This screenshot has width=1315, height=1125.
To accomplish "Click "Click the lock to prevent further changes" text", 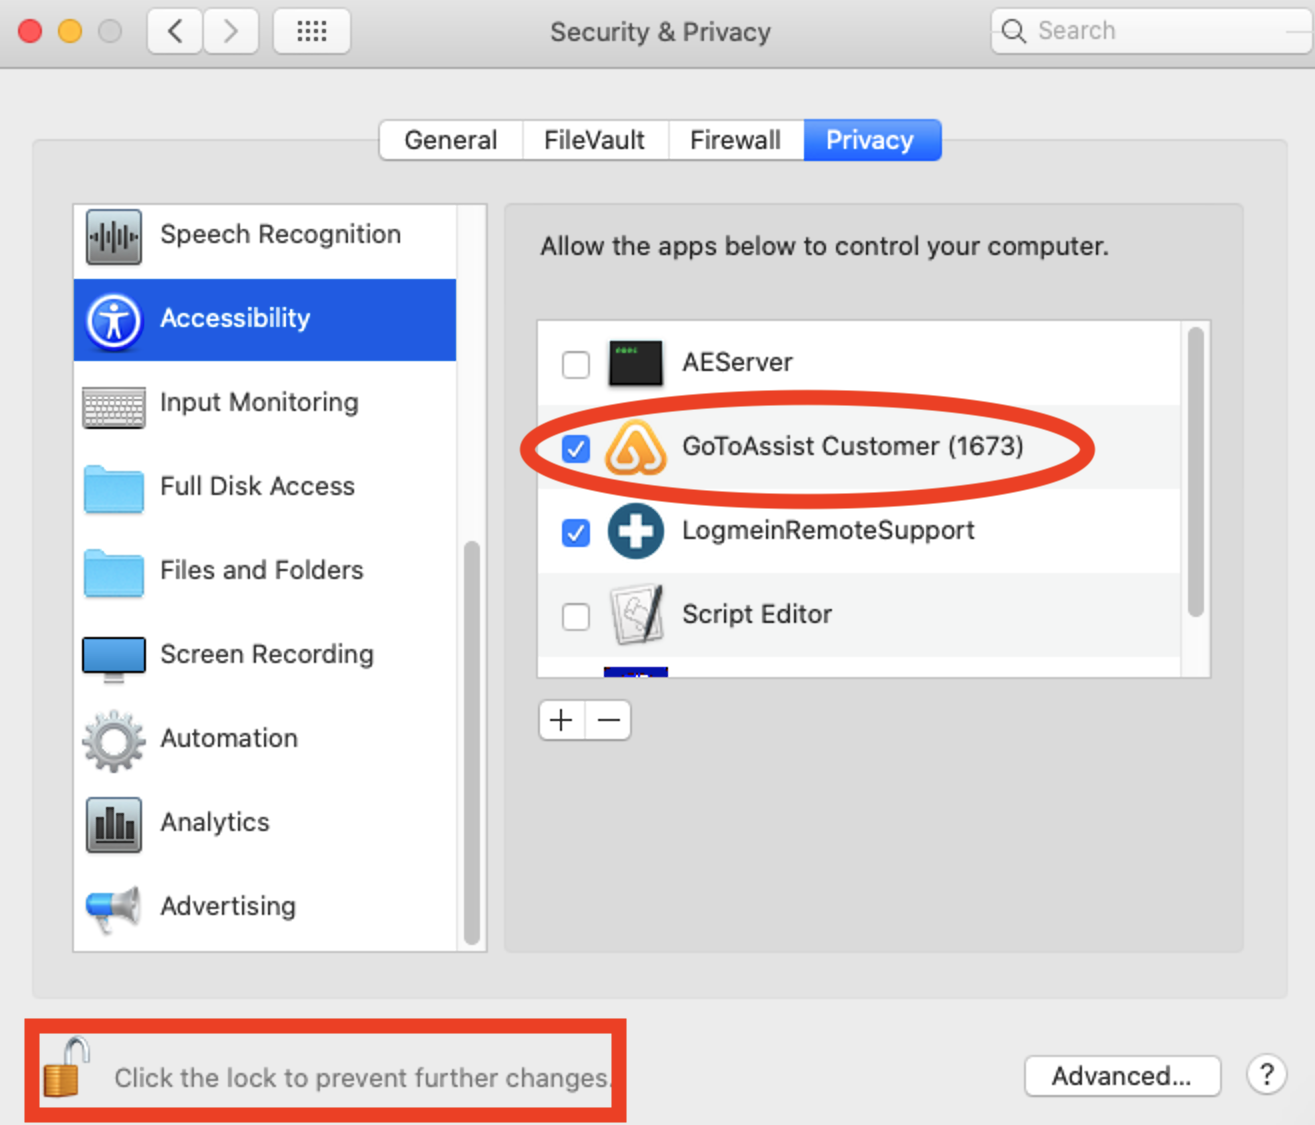I will [x=361, y=1078].
